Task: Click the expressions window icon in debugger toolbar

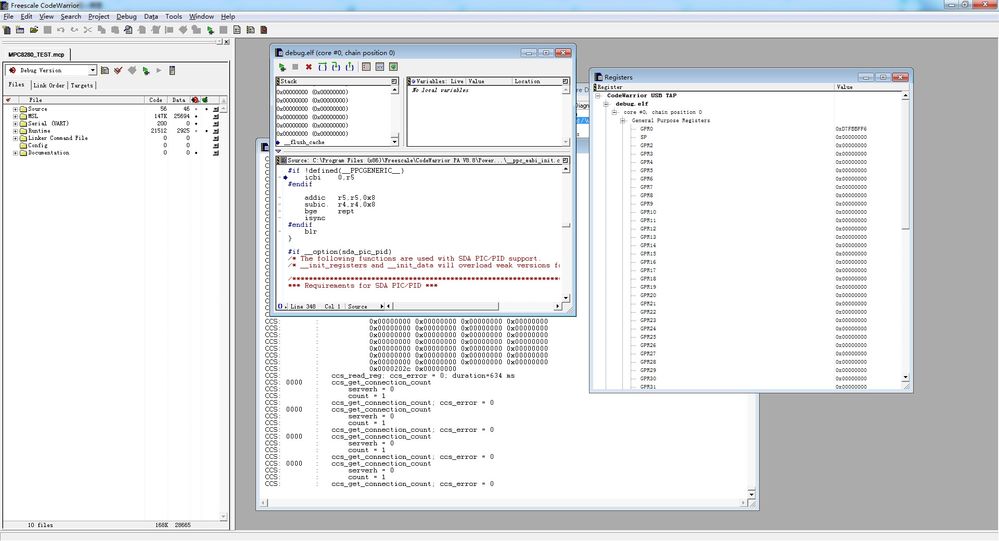Action: click(x=380, y=67)
